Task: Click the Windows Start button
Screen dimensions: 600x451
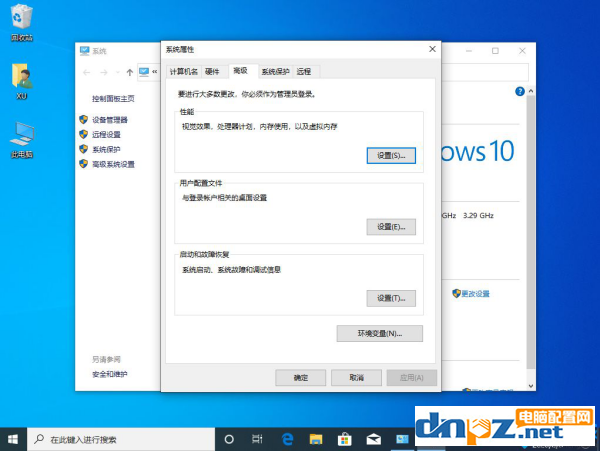Action: (13, 439)
